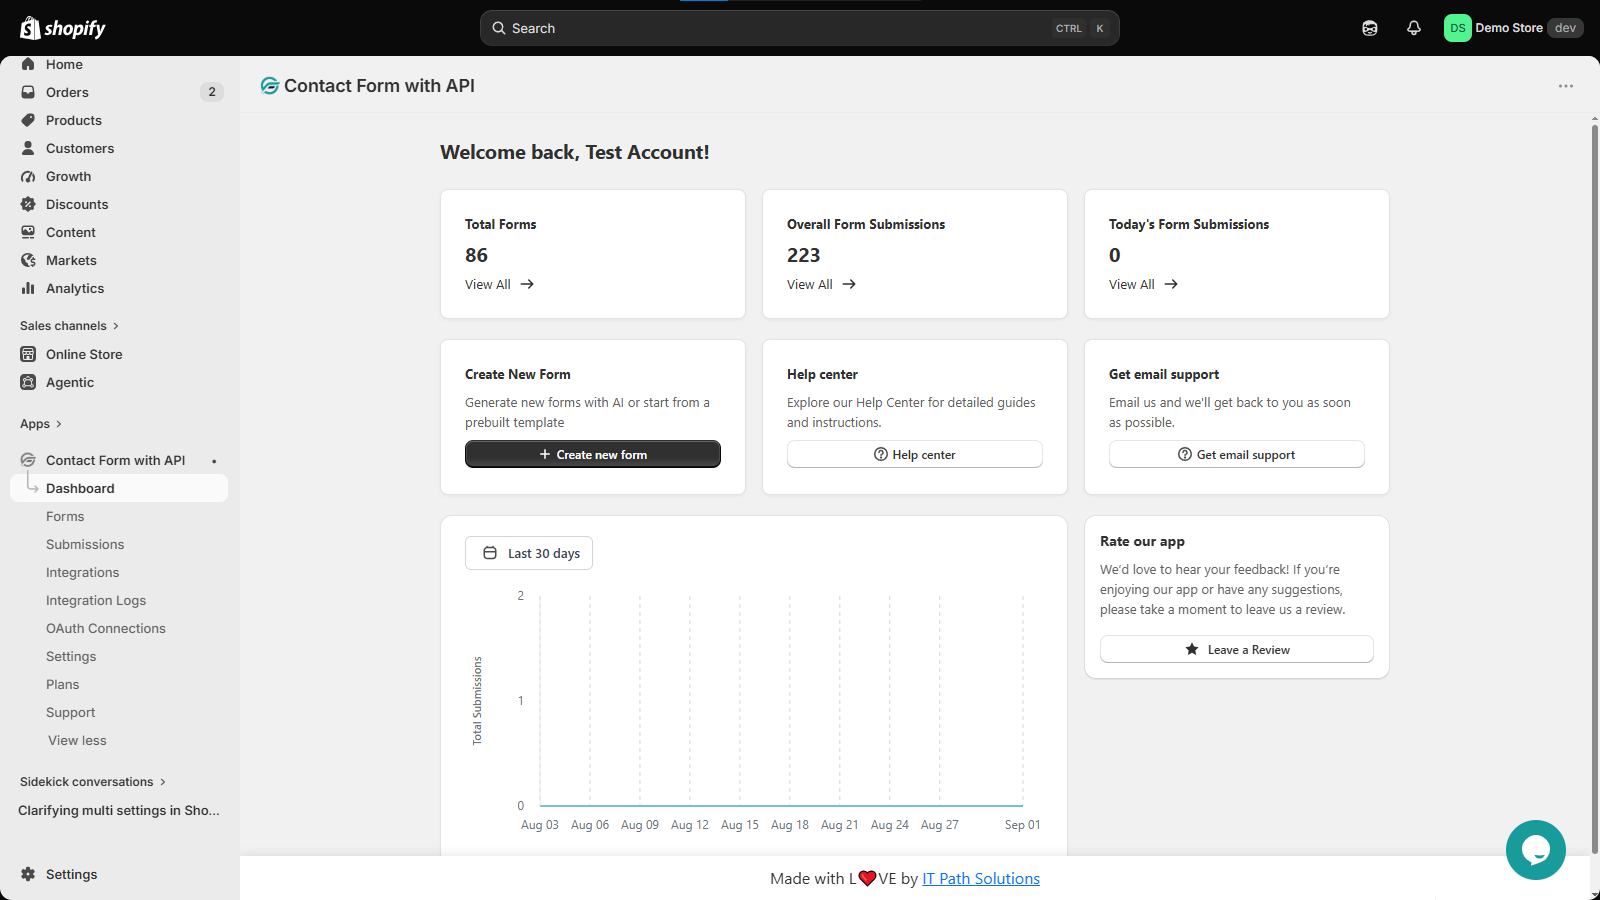Click the calendar icon in Last 30 days
The image size is (1600, 900).
(x=490, y=553)
